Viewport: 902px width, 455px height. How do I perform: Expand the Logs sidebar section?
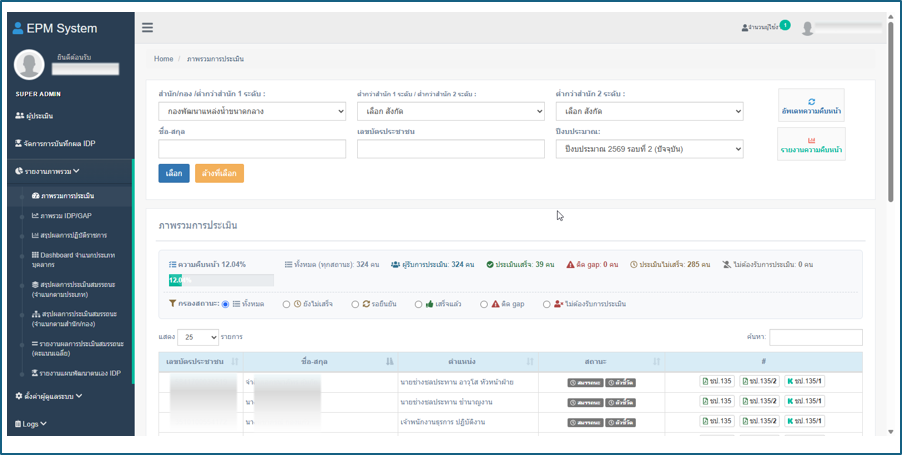31,424
